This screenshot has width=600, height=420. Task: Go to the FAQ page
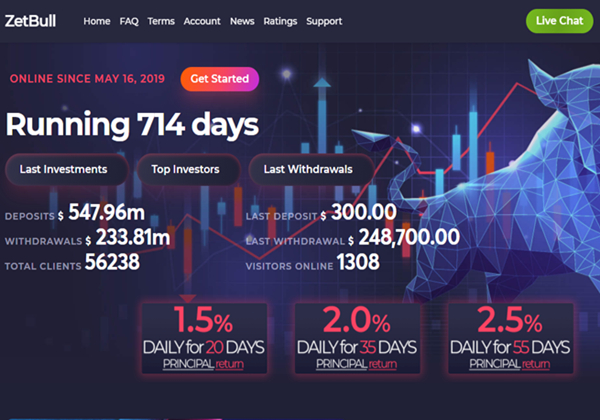tap(129, 21)
